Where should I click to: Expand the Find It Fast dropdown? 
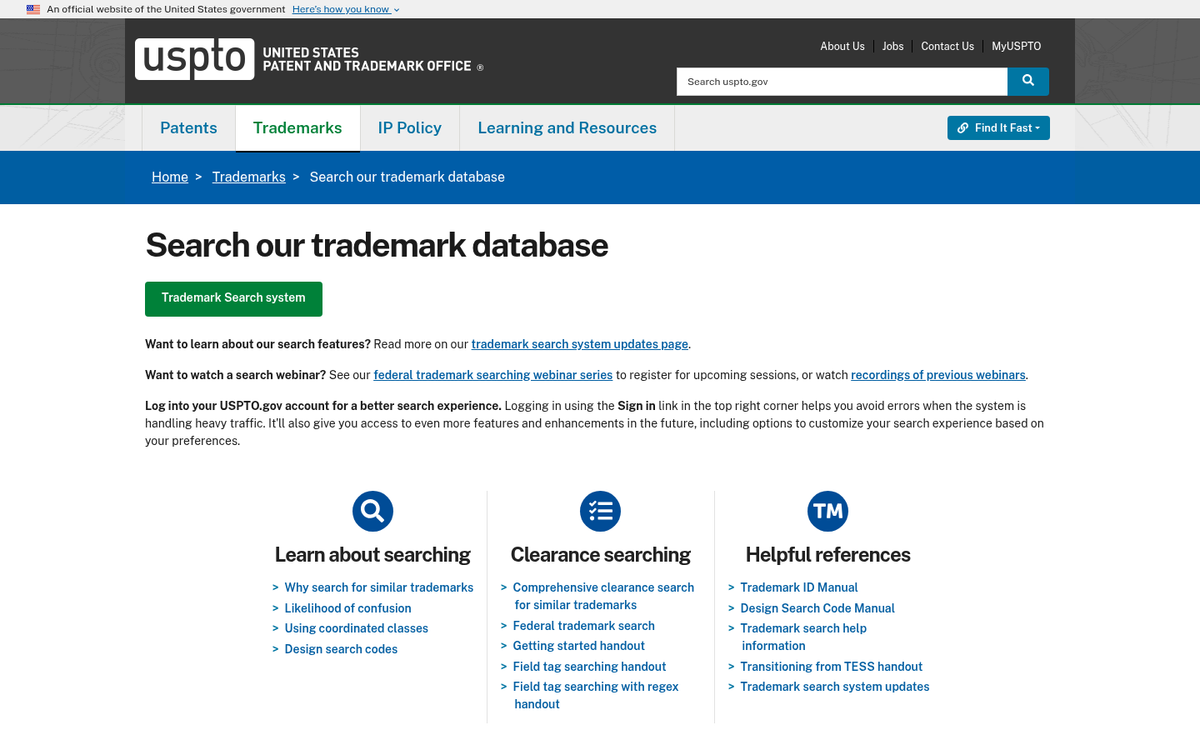coord(998,128)
